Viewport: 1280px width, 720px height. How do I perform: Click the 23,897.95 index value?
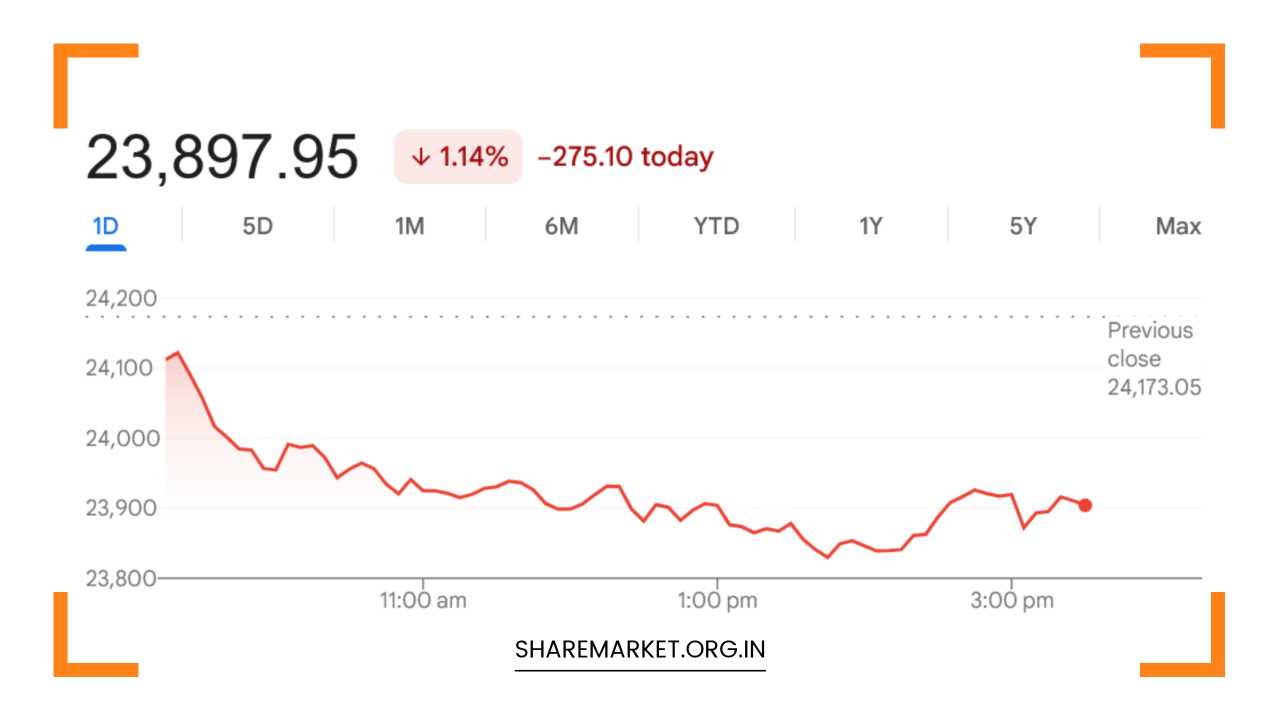coord(222,158)
